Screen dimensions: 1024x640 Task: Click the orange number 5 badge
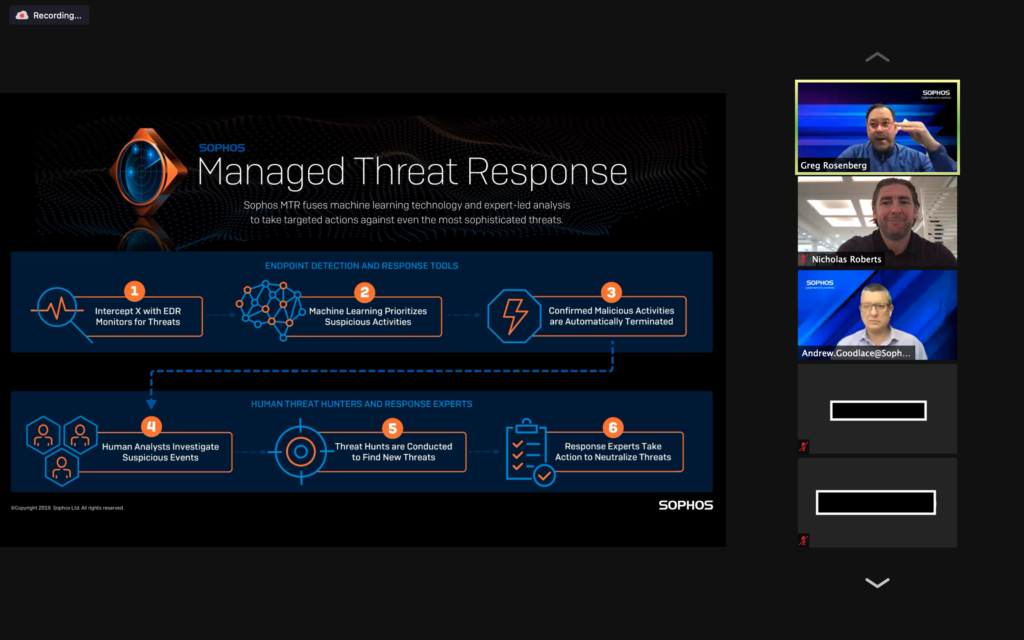click(392, 428)
